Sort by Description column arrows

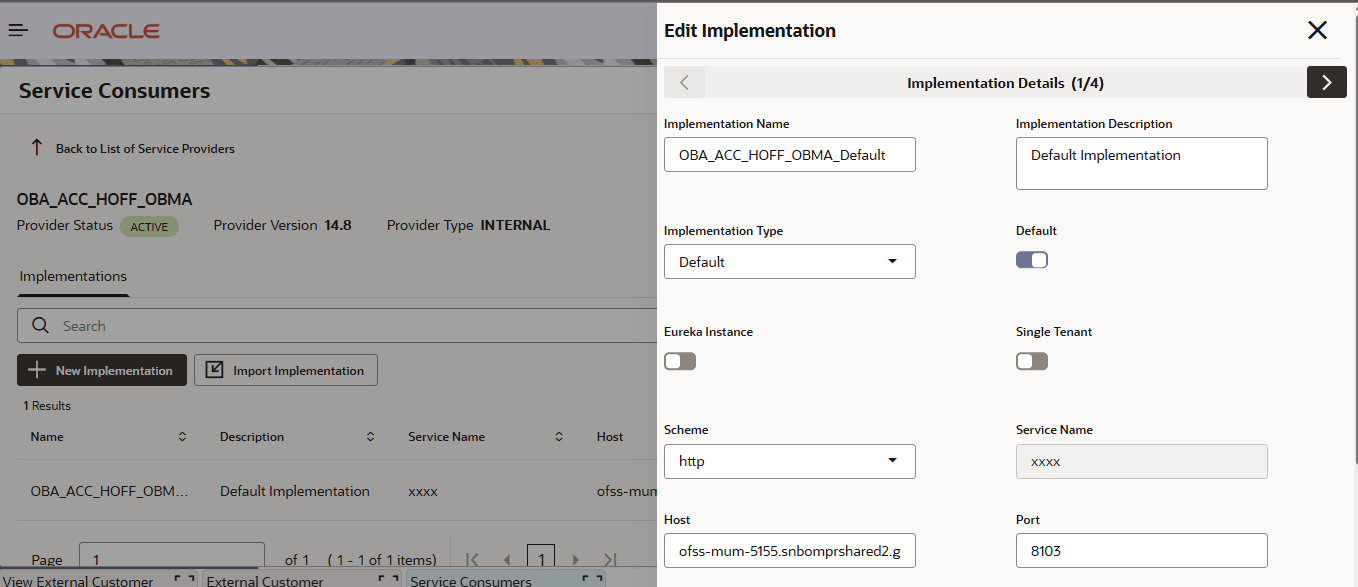coord(370,437)
